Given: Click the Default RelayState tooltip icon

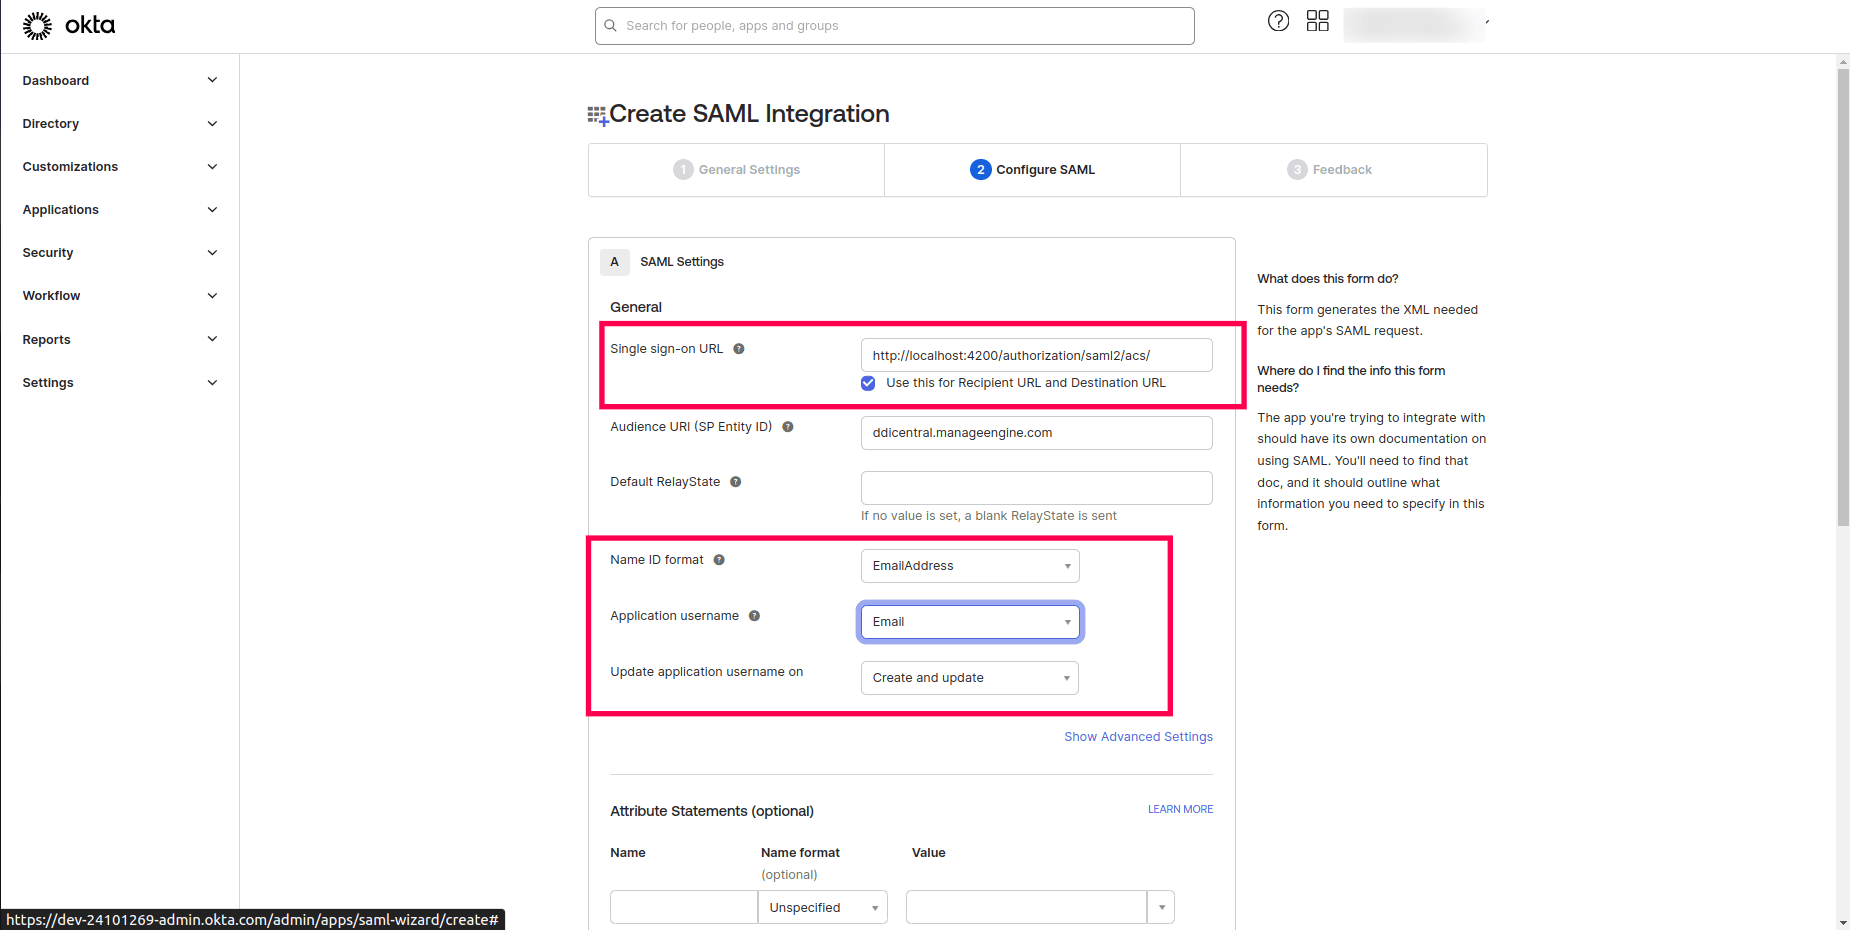Looking at the screenshot, I should [x=735, y=481].
